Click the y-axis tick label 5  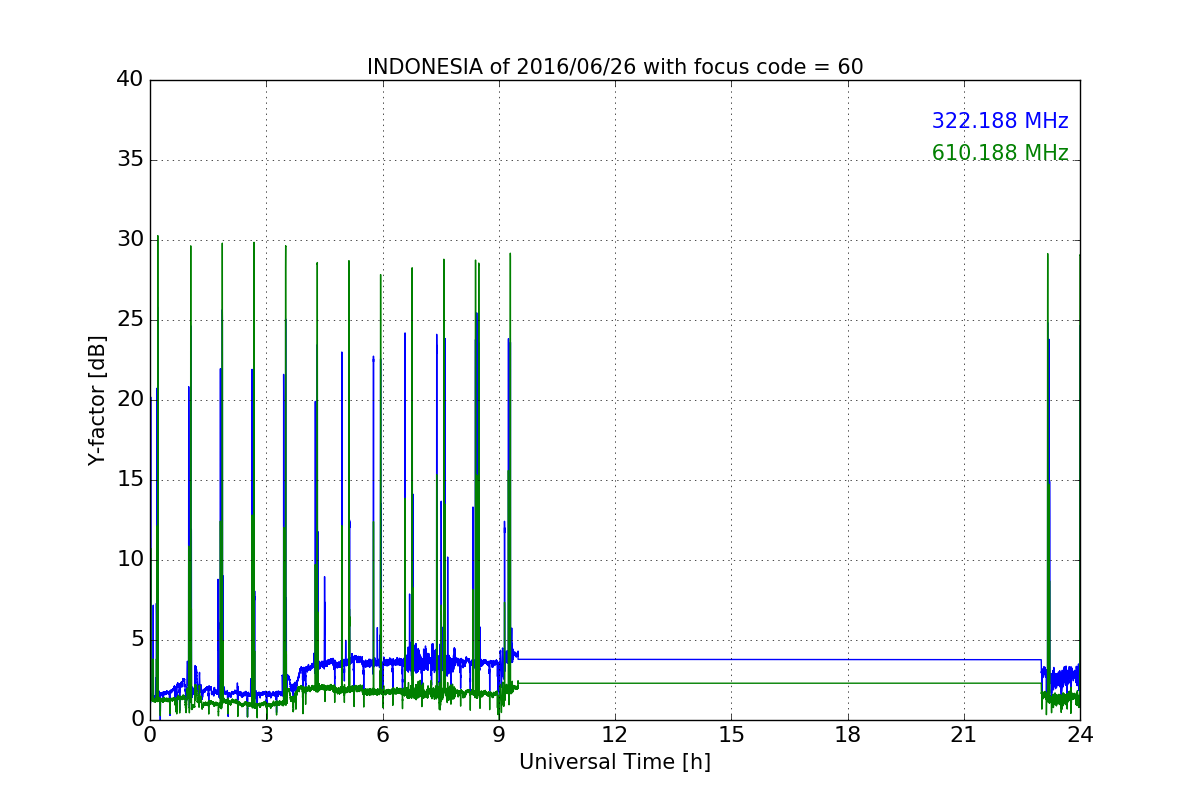(x=137, y=639)
